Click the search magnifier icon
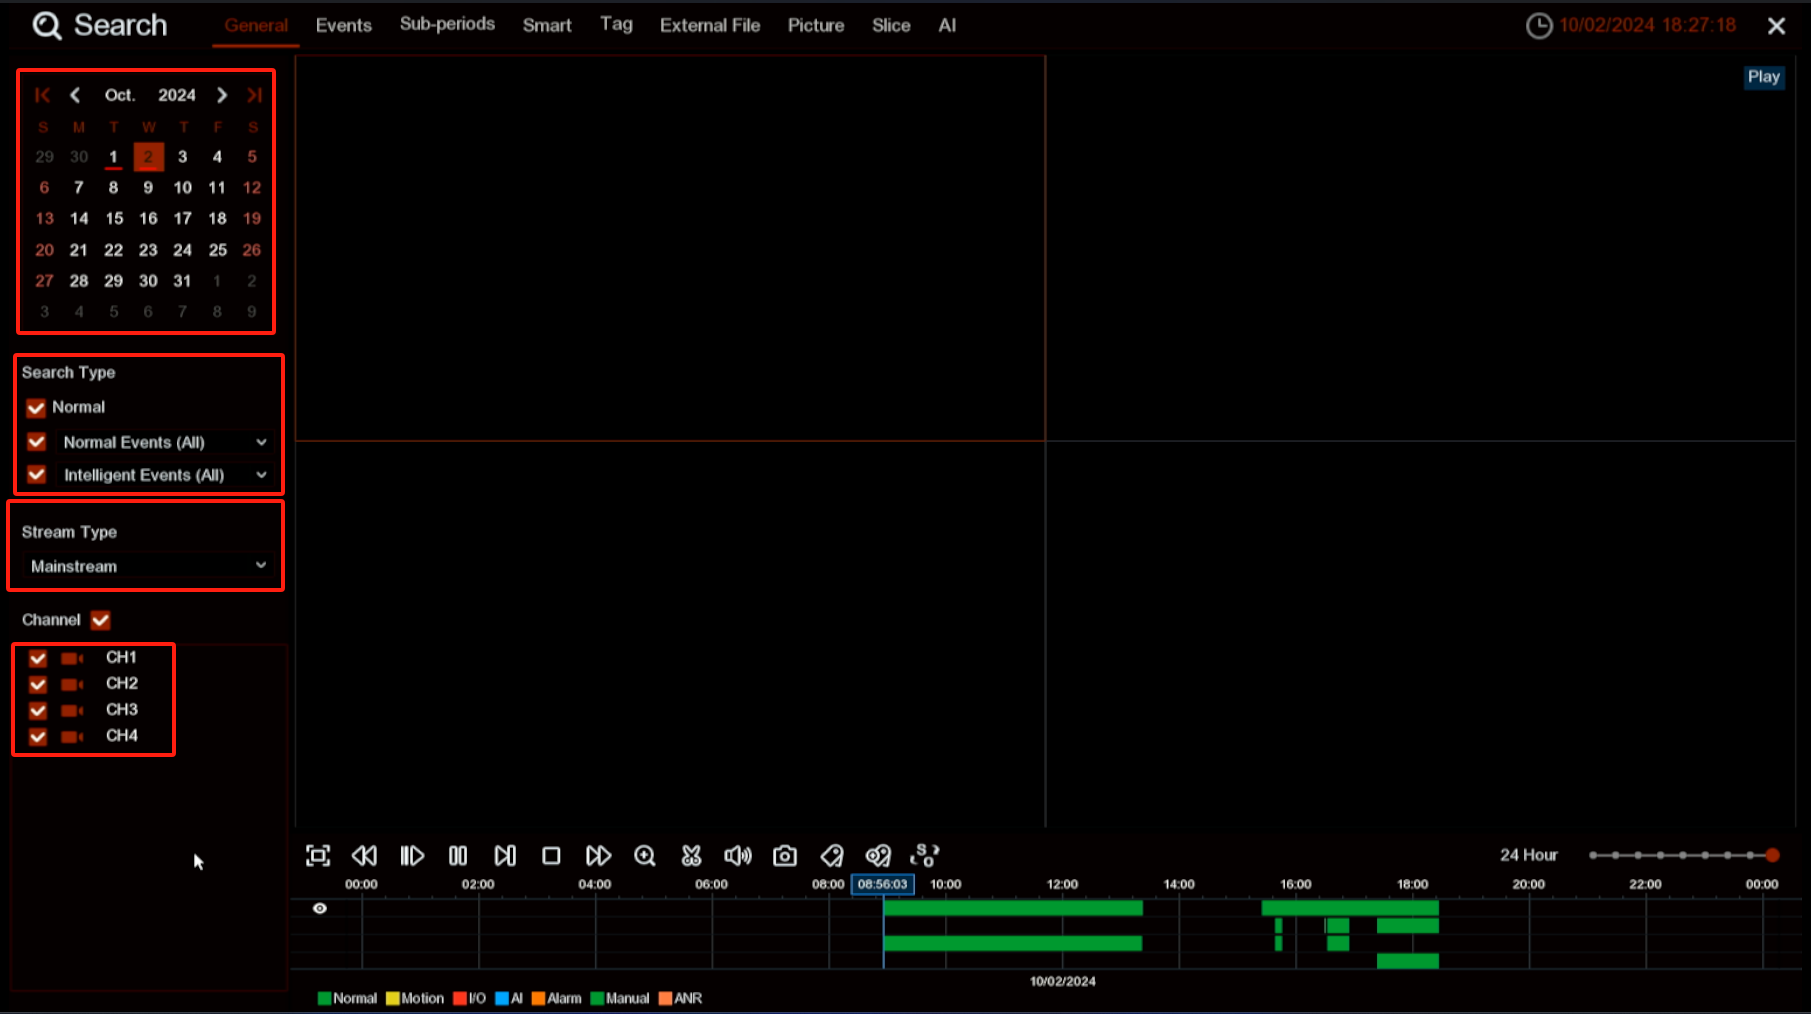The height and width of the screenshot is (1014, 1811). click(x=47, y=25)
